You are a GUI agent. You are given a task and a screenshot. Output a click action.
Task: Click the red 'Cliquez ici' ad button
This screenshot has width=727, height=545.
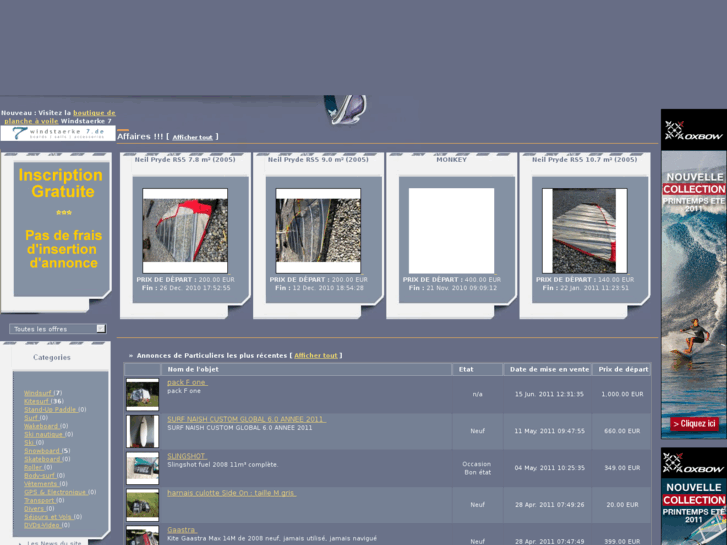coord(694,424)
